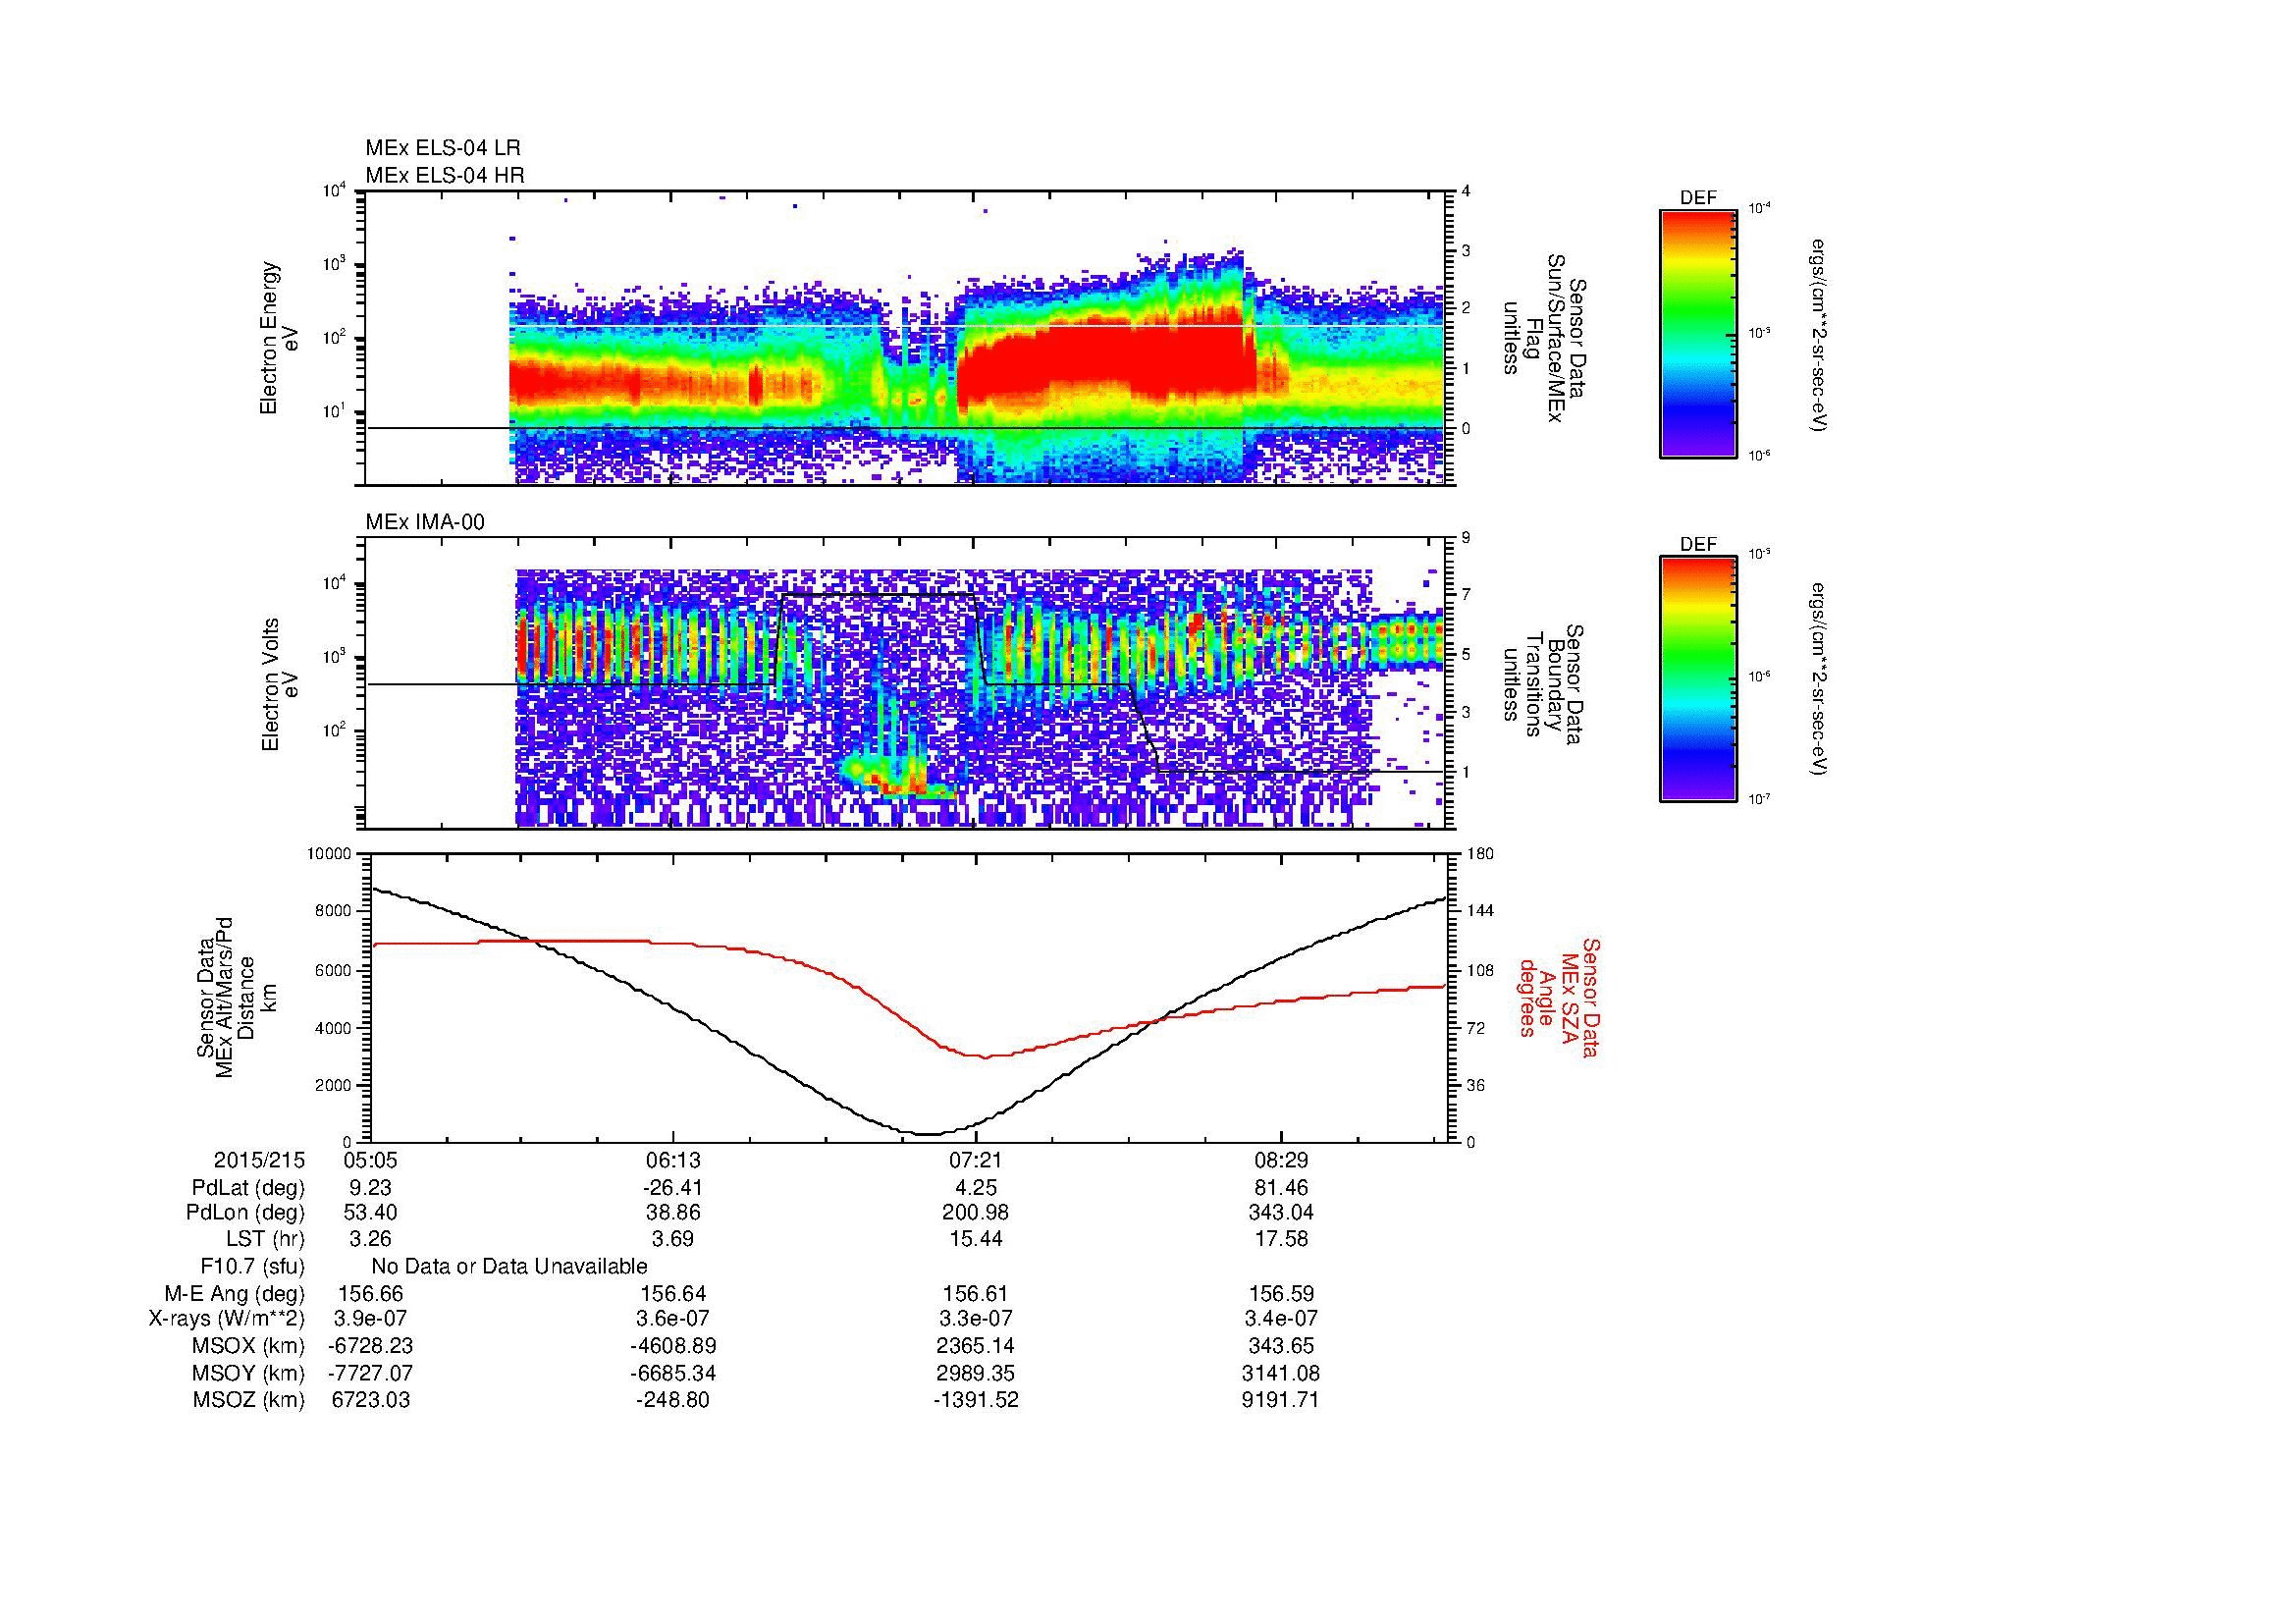Click the 'Electron Volts eV' axis label

point(280,684)
